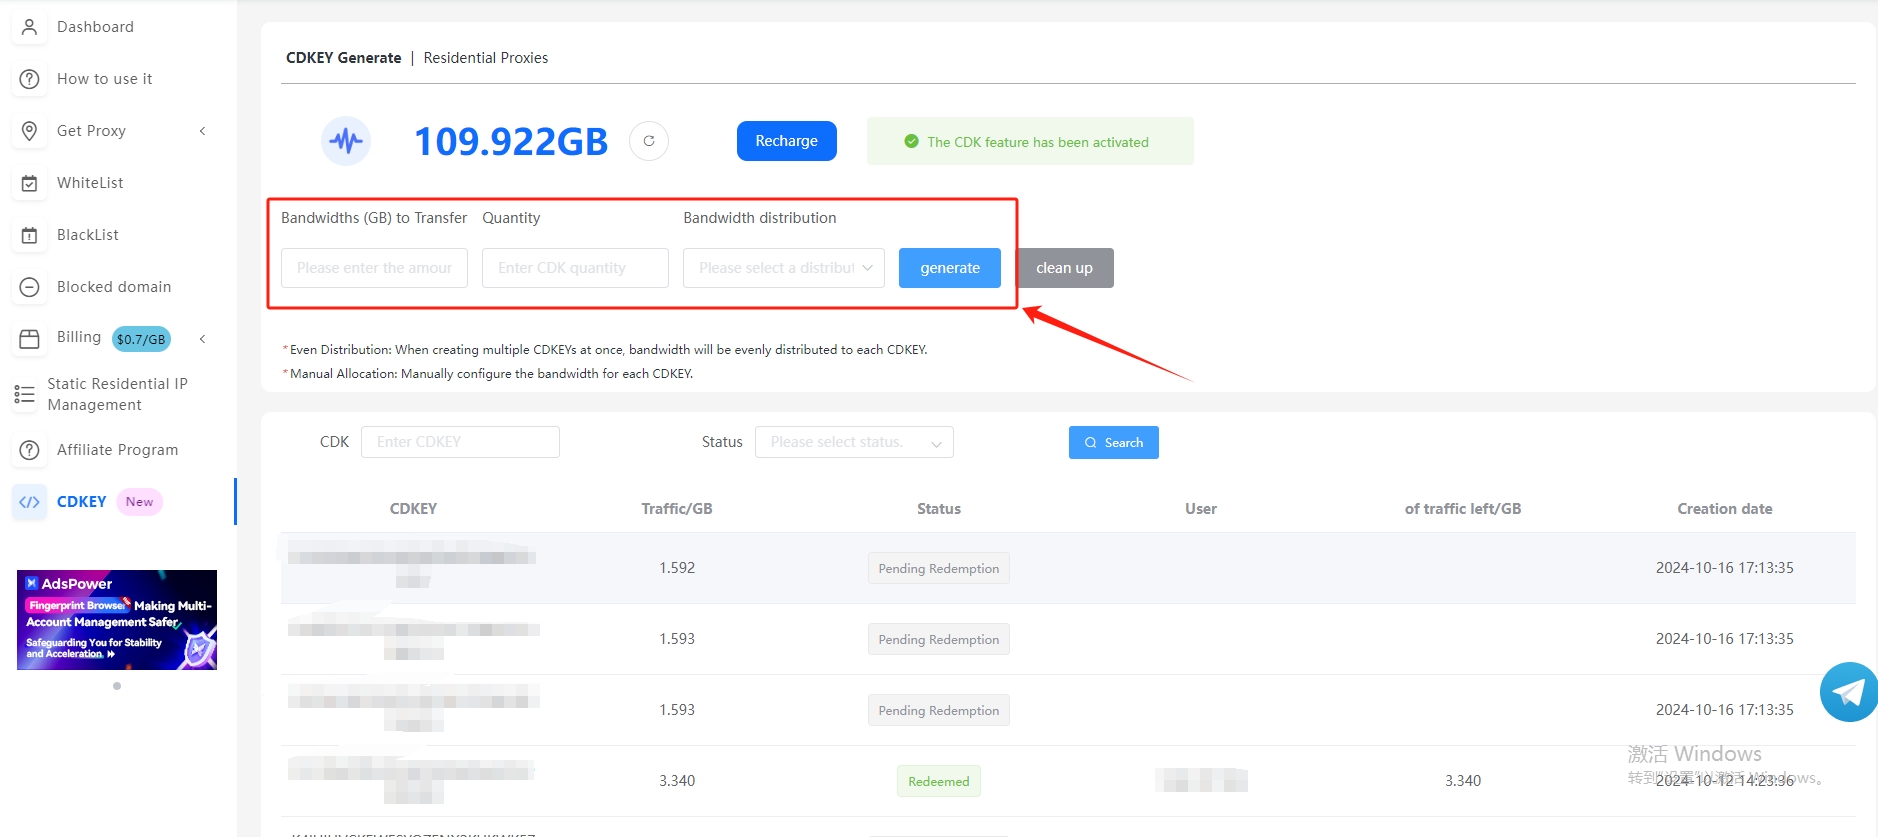This screenshot has height=837, width=1878.
Task: Focus the Enter CDKEY search field
Action: pyautogui.click(x=460, y=442)
